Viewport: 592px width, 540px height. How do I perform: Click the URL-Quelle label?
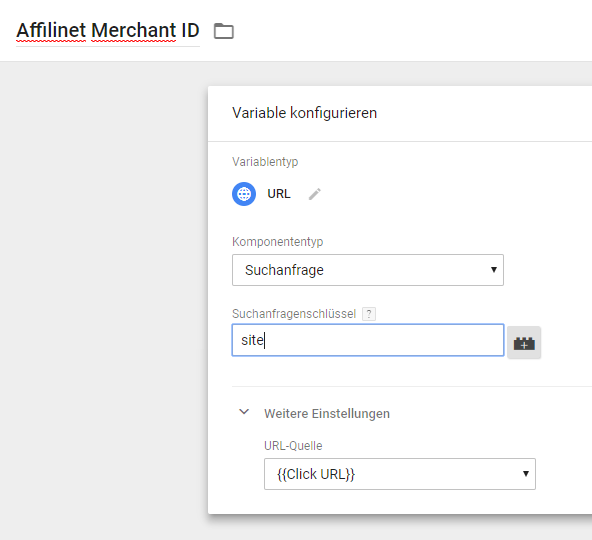point(293,446)
